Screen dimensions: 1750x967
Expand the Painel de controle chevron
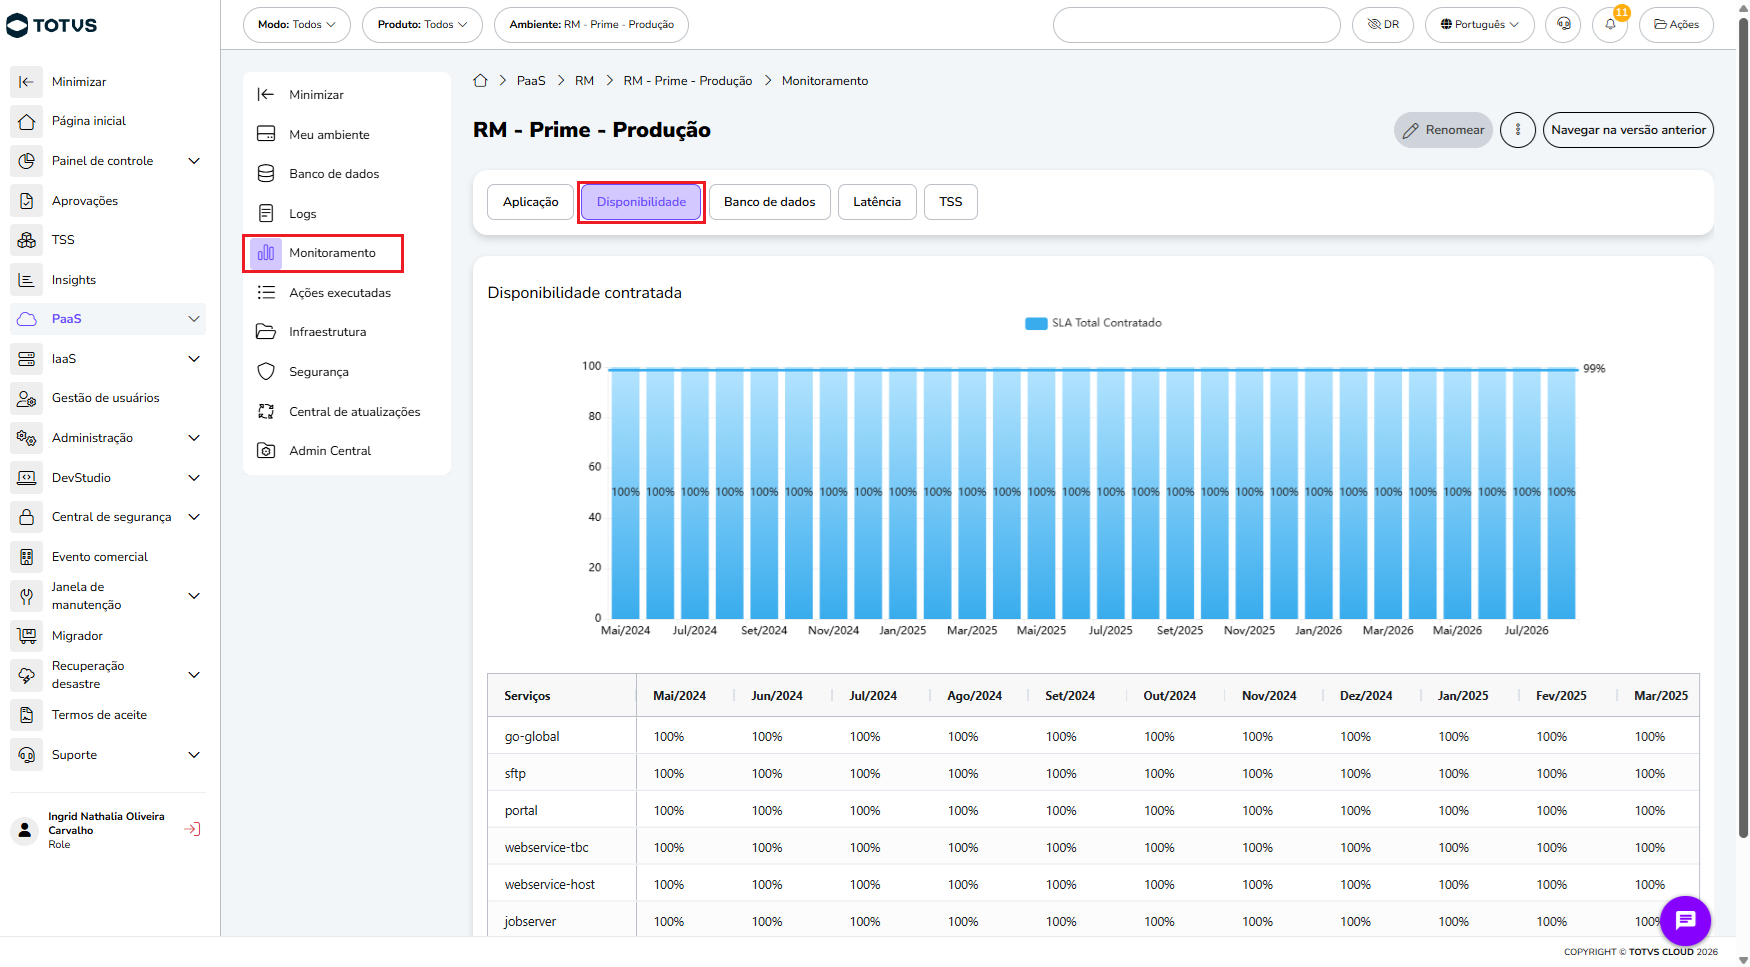(194, 161)
